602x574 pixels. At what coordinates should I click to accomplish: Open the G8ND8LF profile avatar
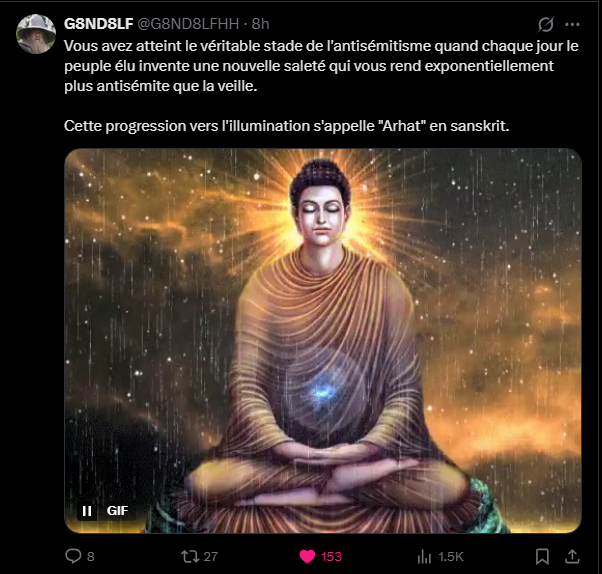[36, 34]
